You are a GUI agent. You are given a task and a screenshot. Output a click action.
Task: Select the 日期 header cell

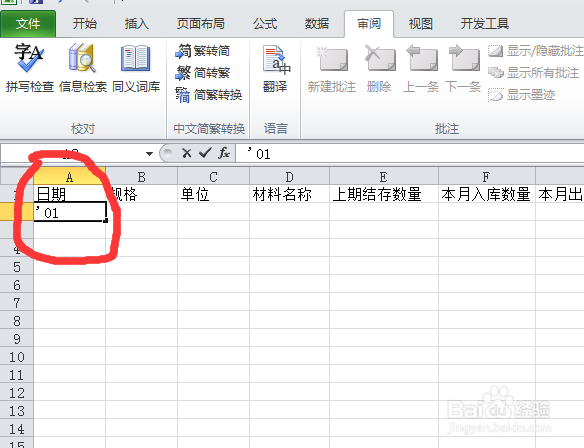point(69,194)
